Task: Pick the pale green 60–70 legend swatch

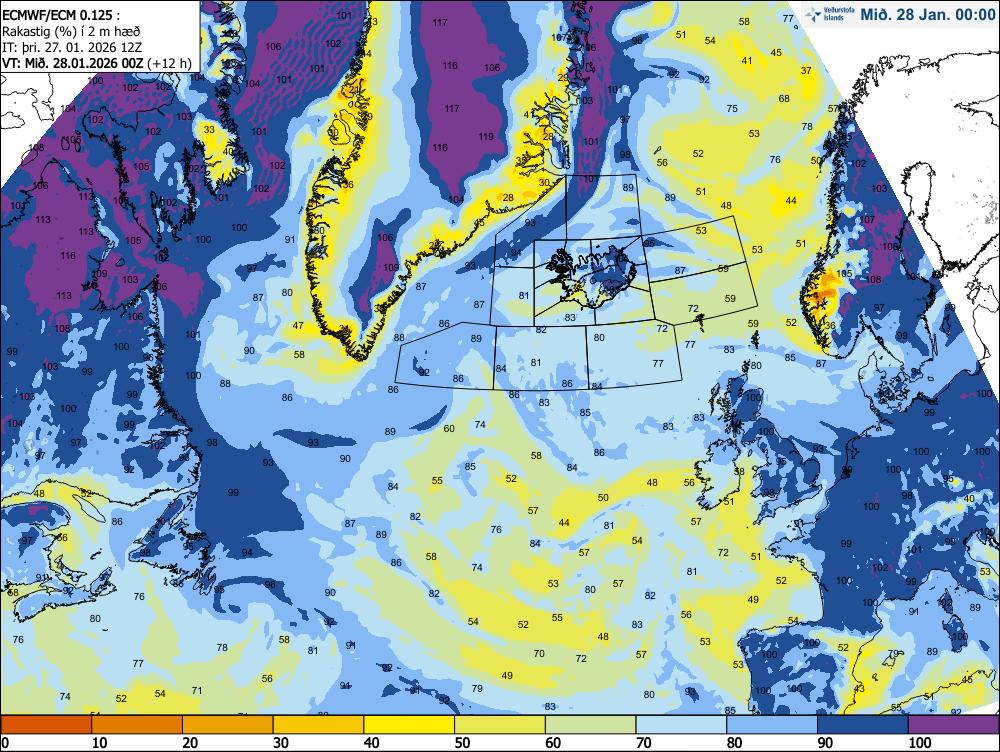Action: (x=591, y=725)
